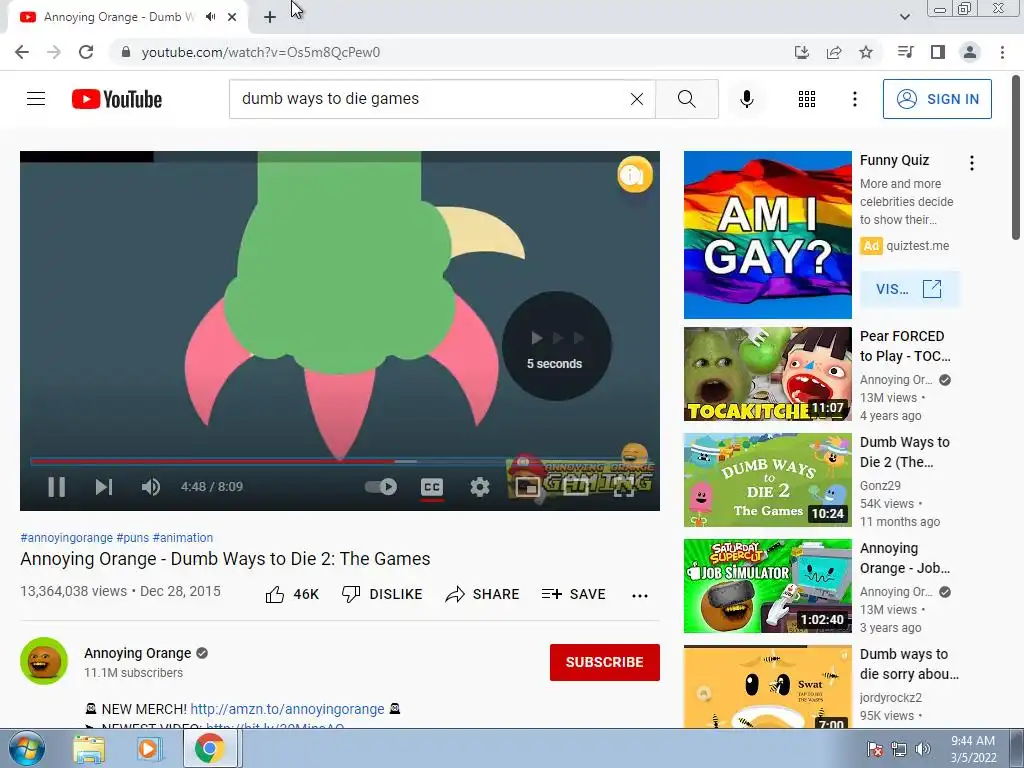Save video to a playlist

tap(573, 594)
